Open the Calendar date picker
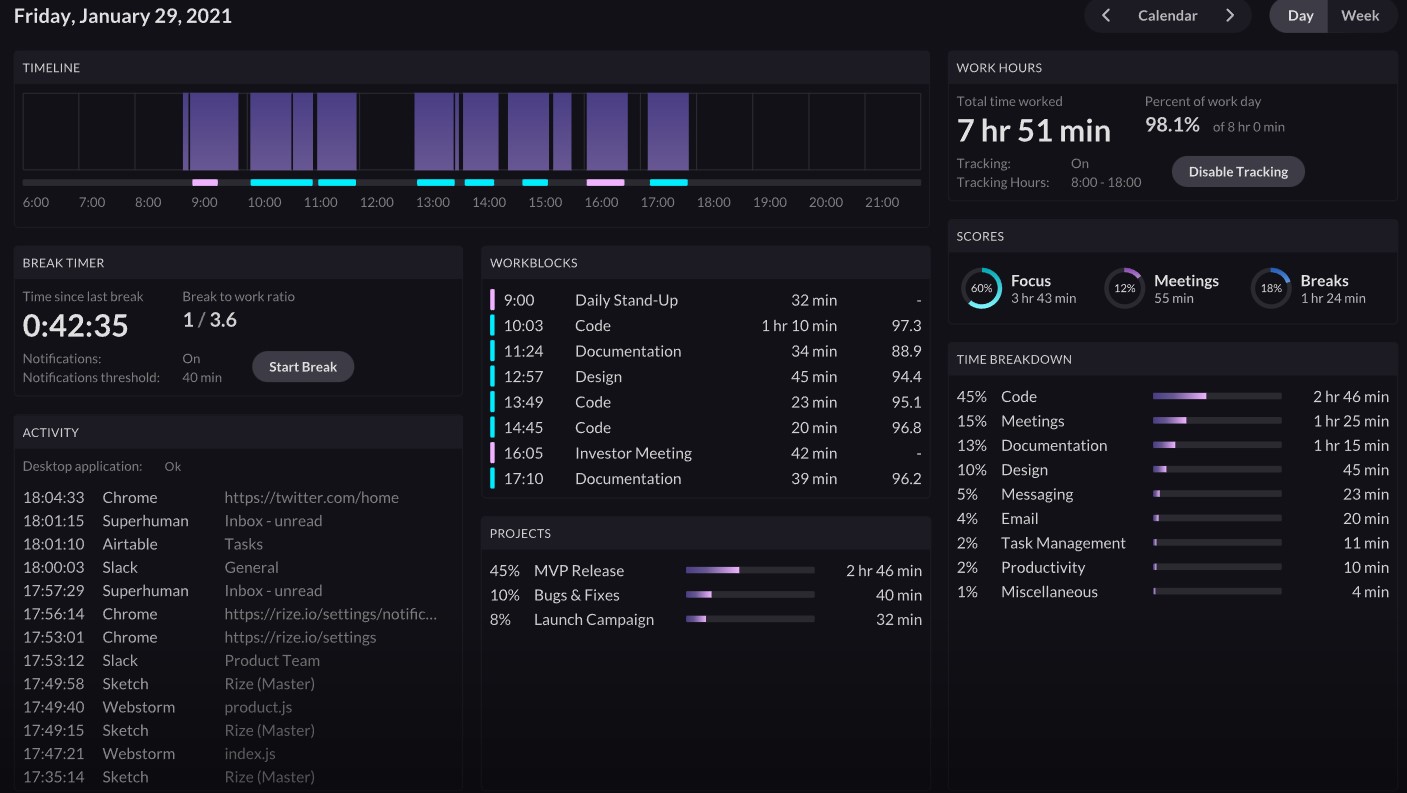 1167,16
